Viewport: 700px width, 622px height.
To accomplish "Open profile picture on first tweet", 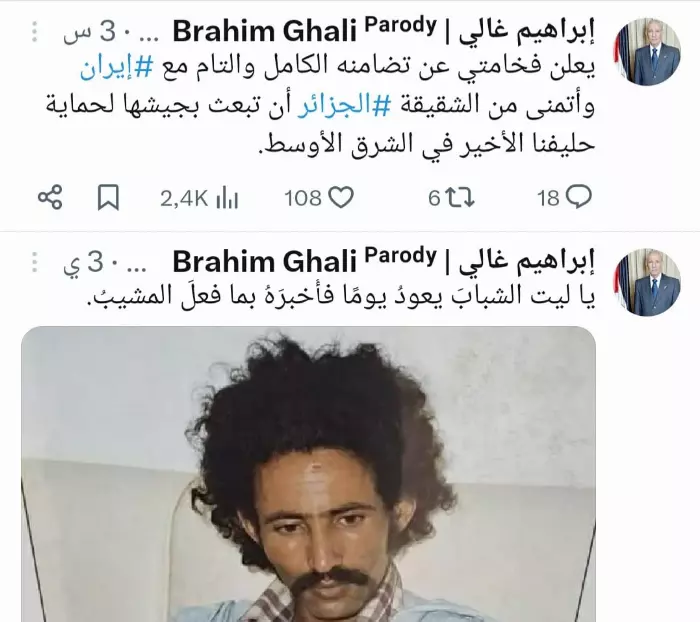I will pos(648,52).
